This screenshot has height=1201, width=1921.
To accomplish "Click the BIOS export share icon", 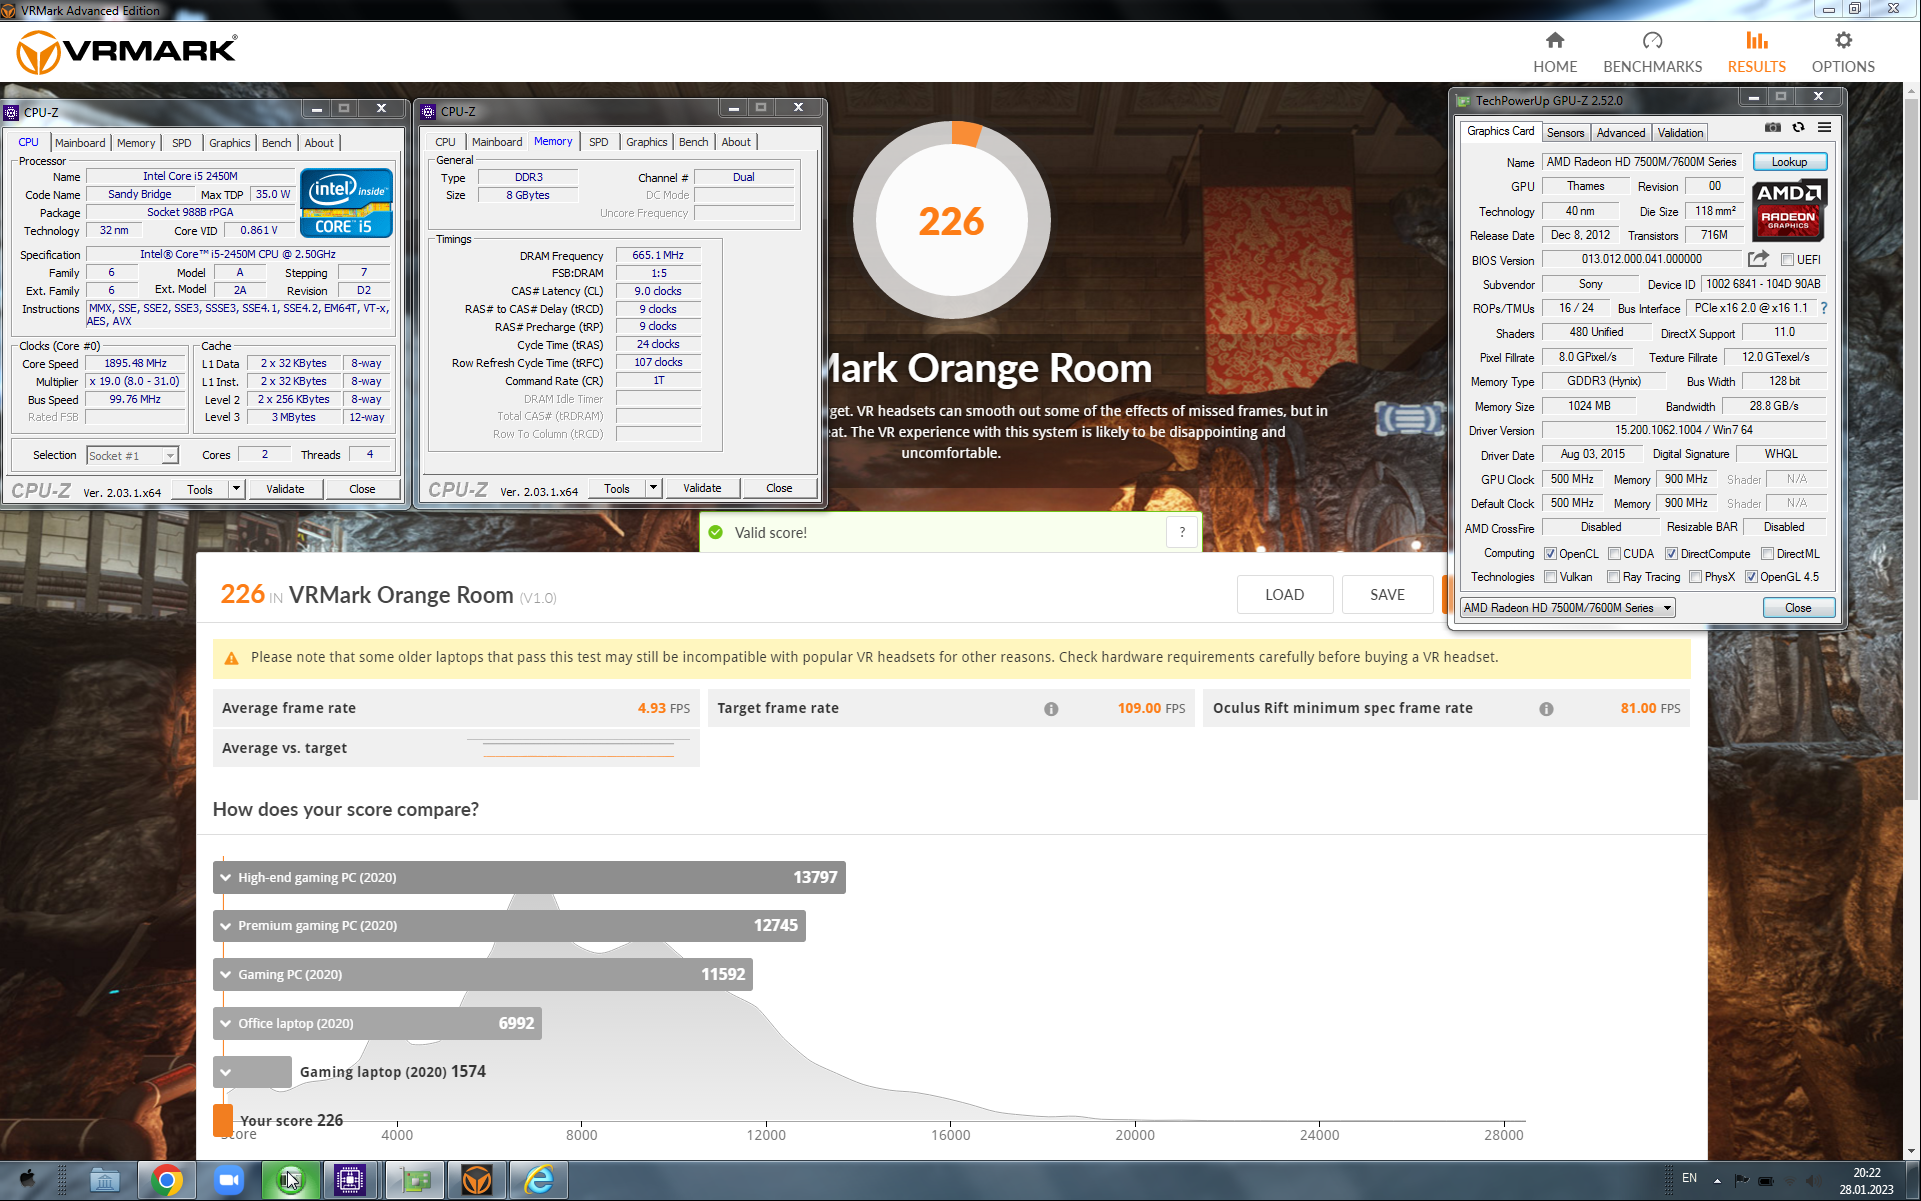I will 1758,259.
